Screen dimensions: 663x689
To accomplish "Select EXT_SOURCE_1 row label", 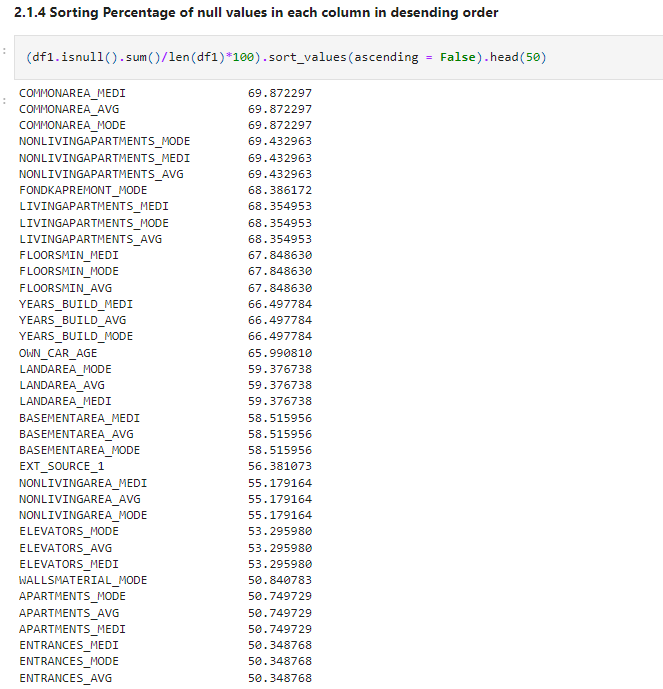I will pyautogui.click(x=62, y=466).
